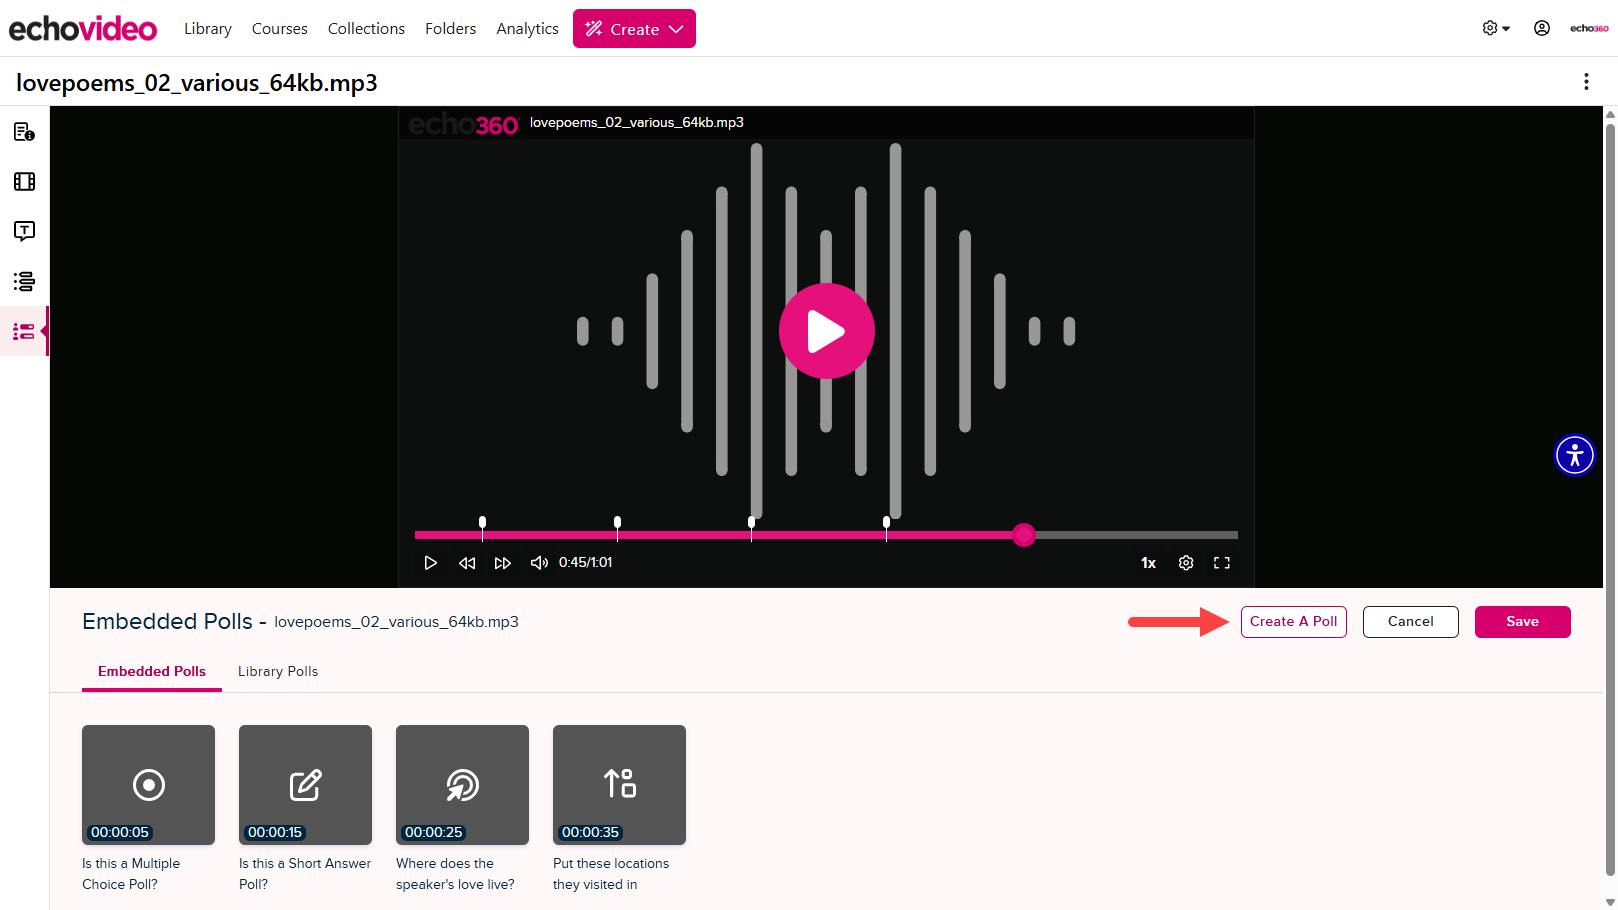1618x910 pixels.
Task: Go to Analytics in top navigation
Action: [x=527, y=29]
